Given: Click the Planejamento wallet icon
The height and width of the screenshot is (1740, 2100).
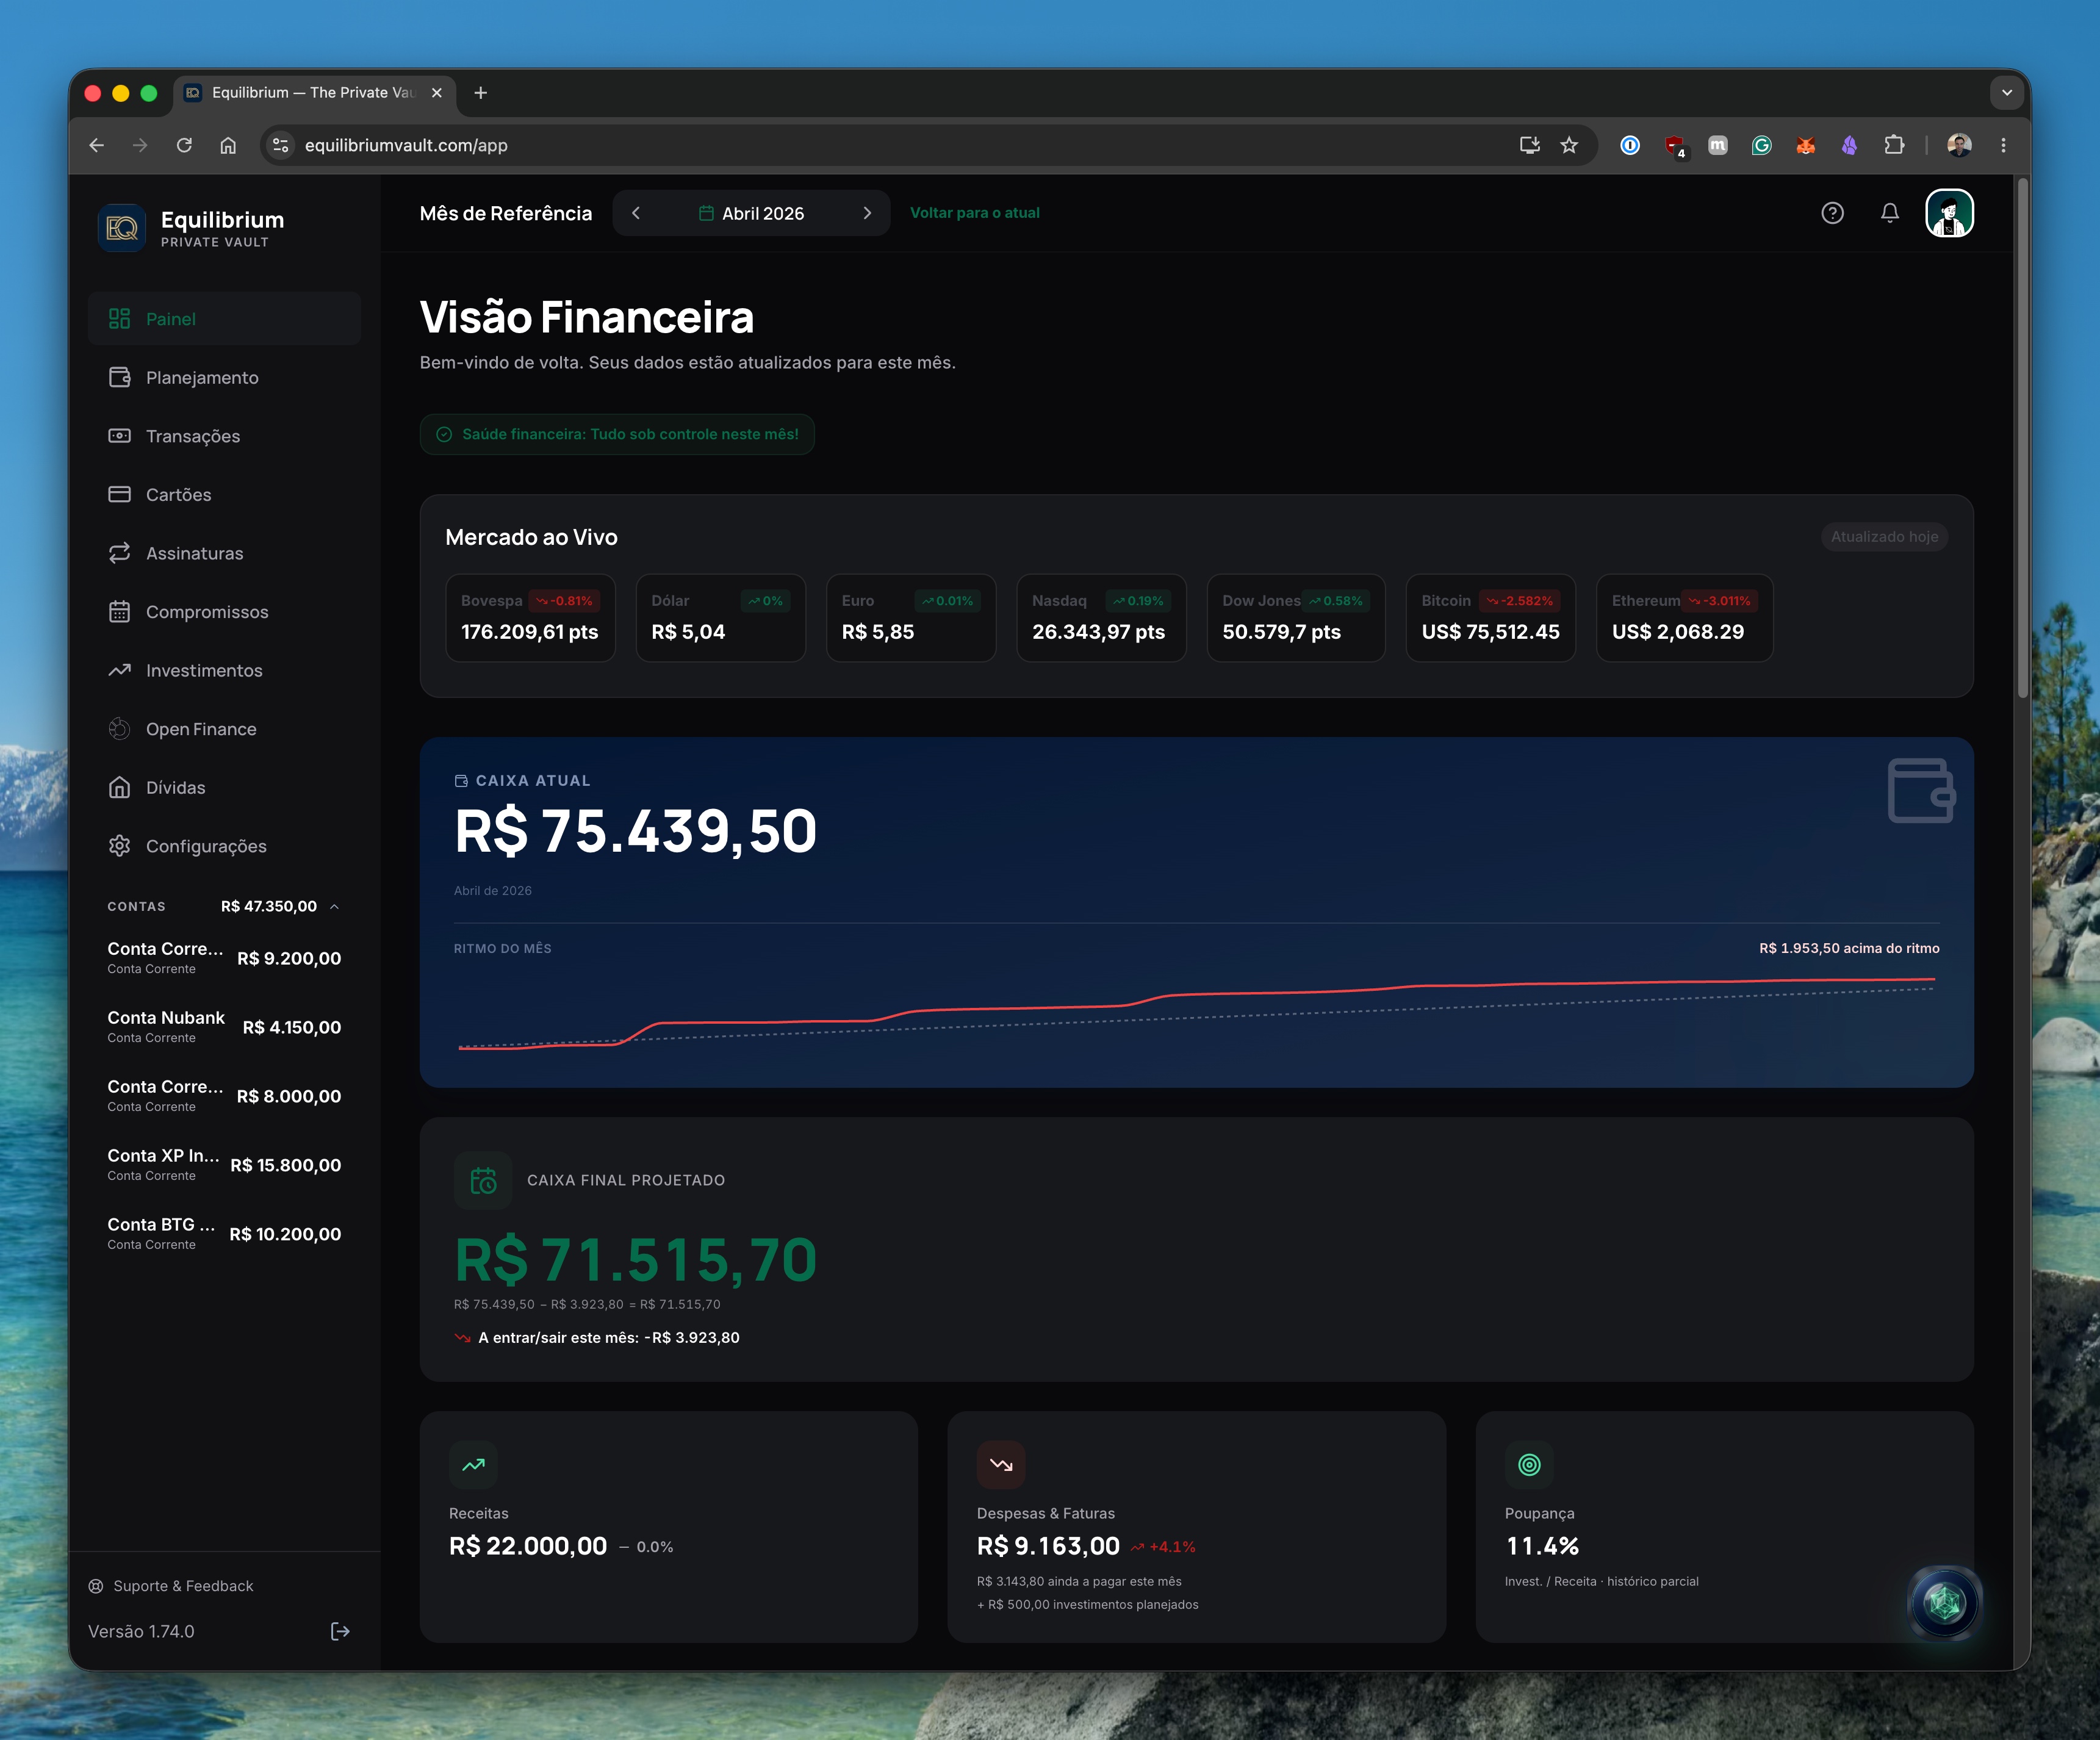Looking at the screenshot, I should (119, 377).
